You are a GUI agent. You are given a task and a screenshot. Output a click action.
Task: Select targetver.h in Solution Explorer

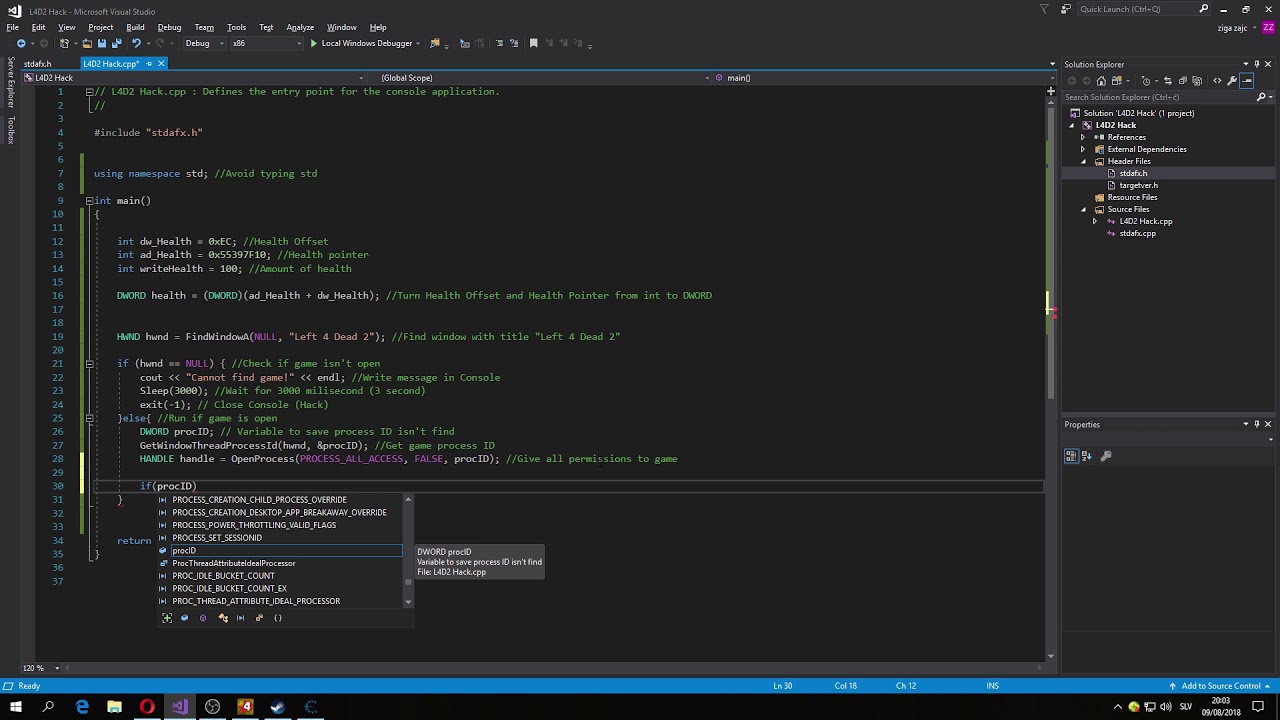click(x=1138, y=185)
